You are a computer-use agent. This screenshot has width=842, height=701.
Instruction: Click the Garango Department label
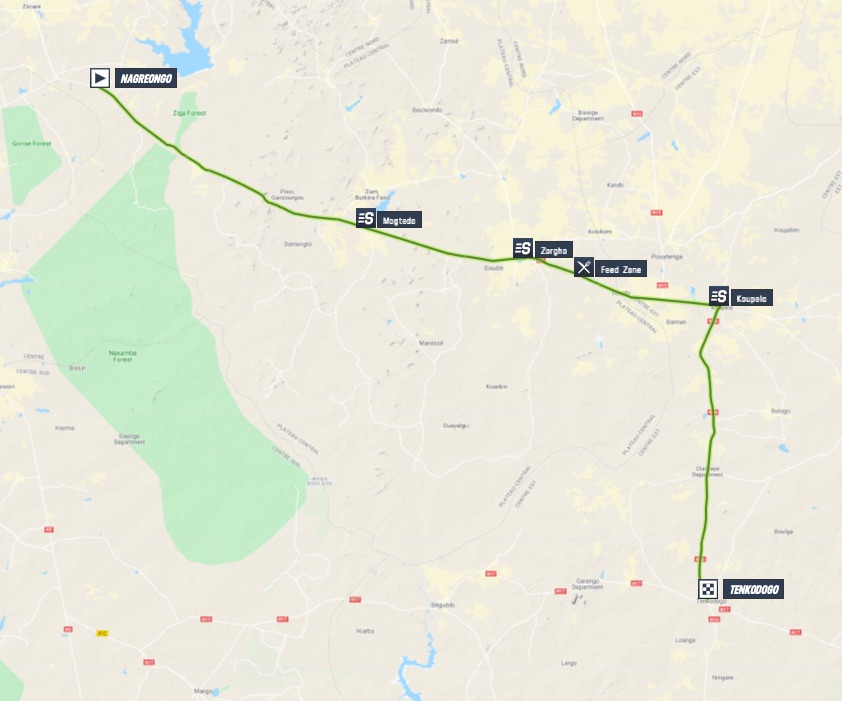pyautogui.click(x=587, y=584)
